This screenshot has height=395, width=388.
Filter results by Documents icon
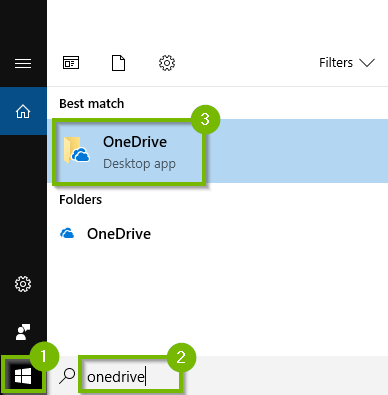118,63
